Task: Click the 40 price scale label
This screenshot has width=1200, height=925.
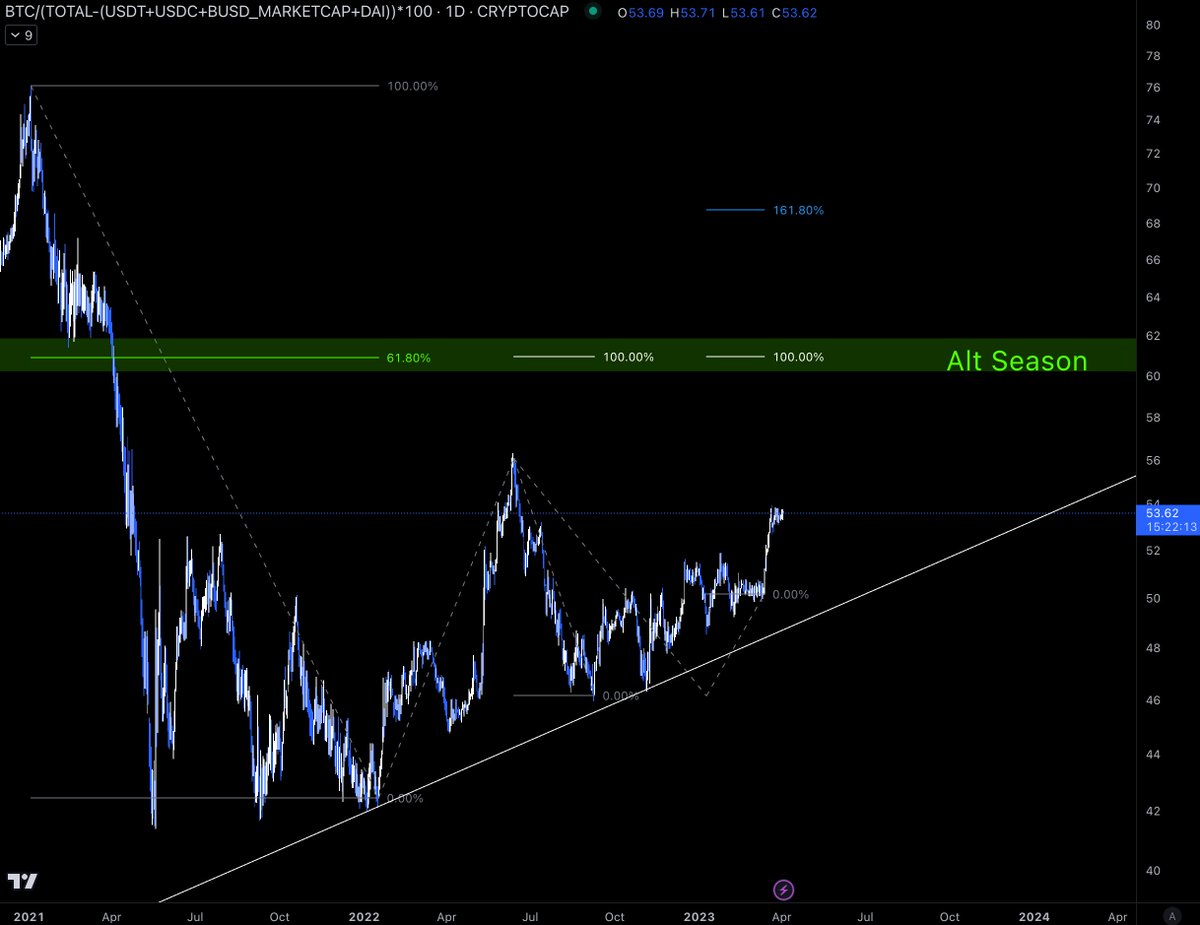Action: tap(1152, 871)
